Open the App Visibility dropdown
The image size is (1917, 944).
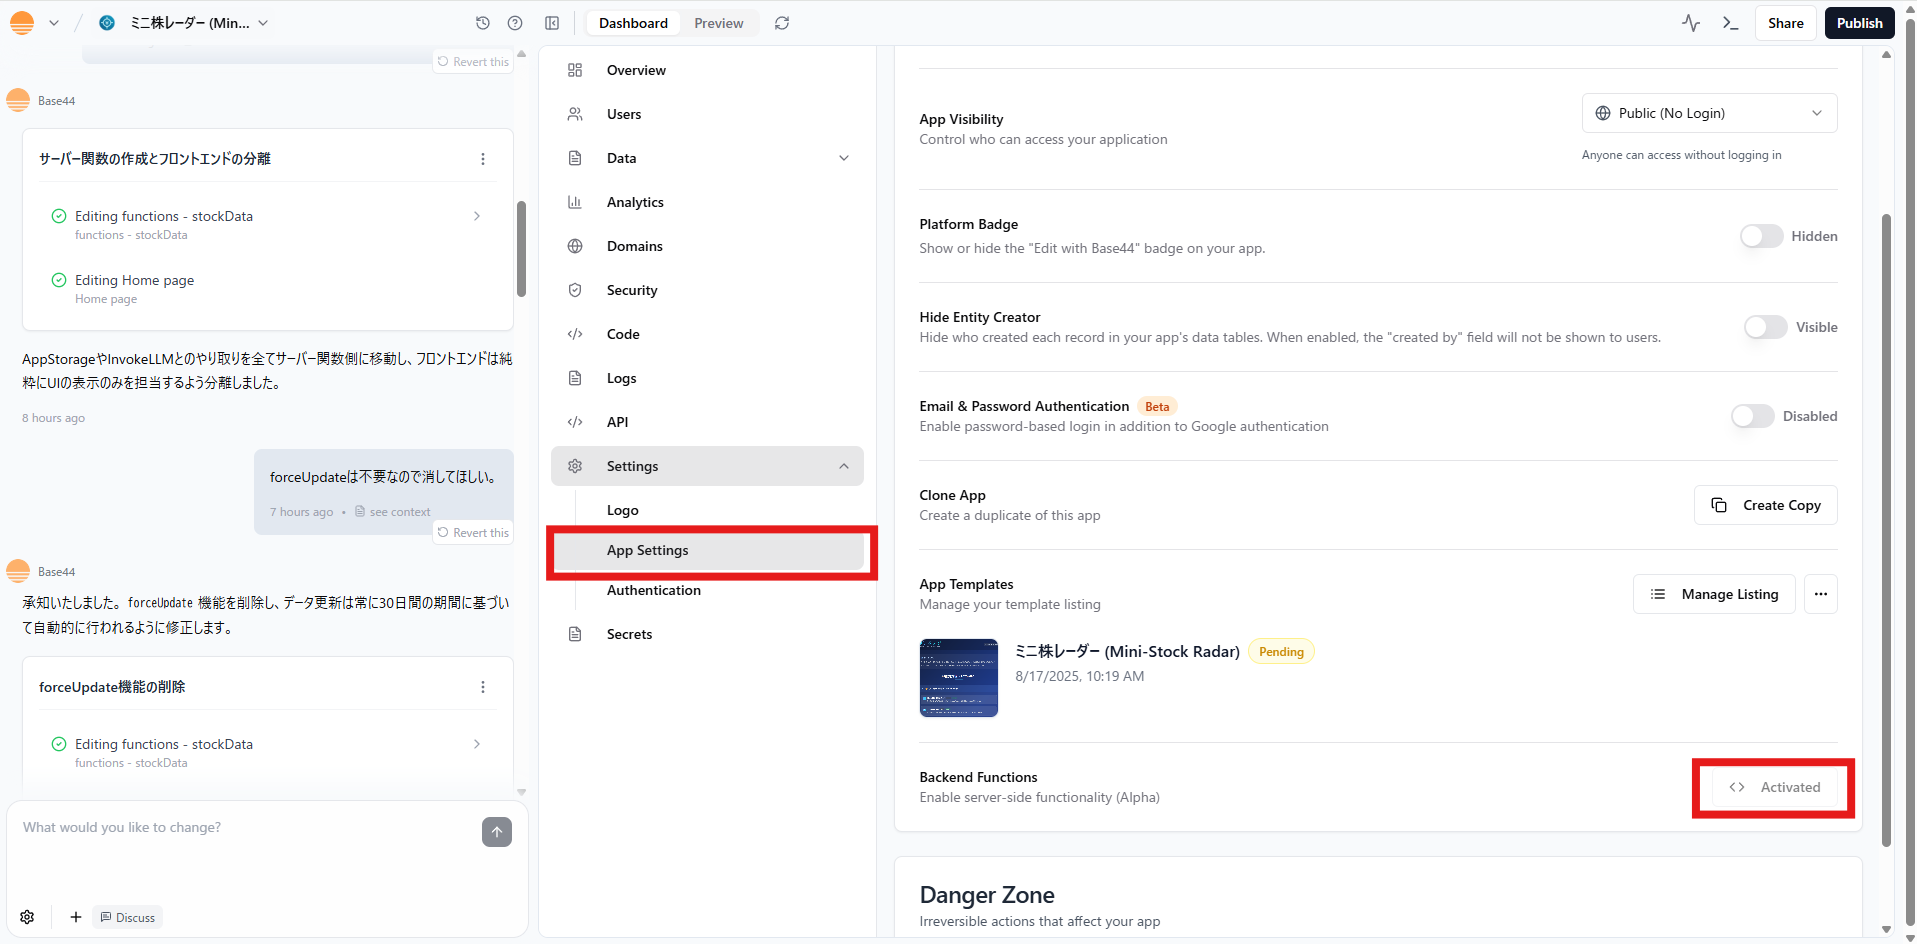click(x=1709, y=113)
